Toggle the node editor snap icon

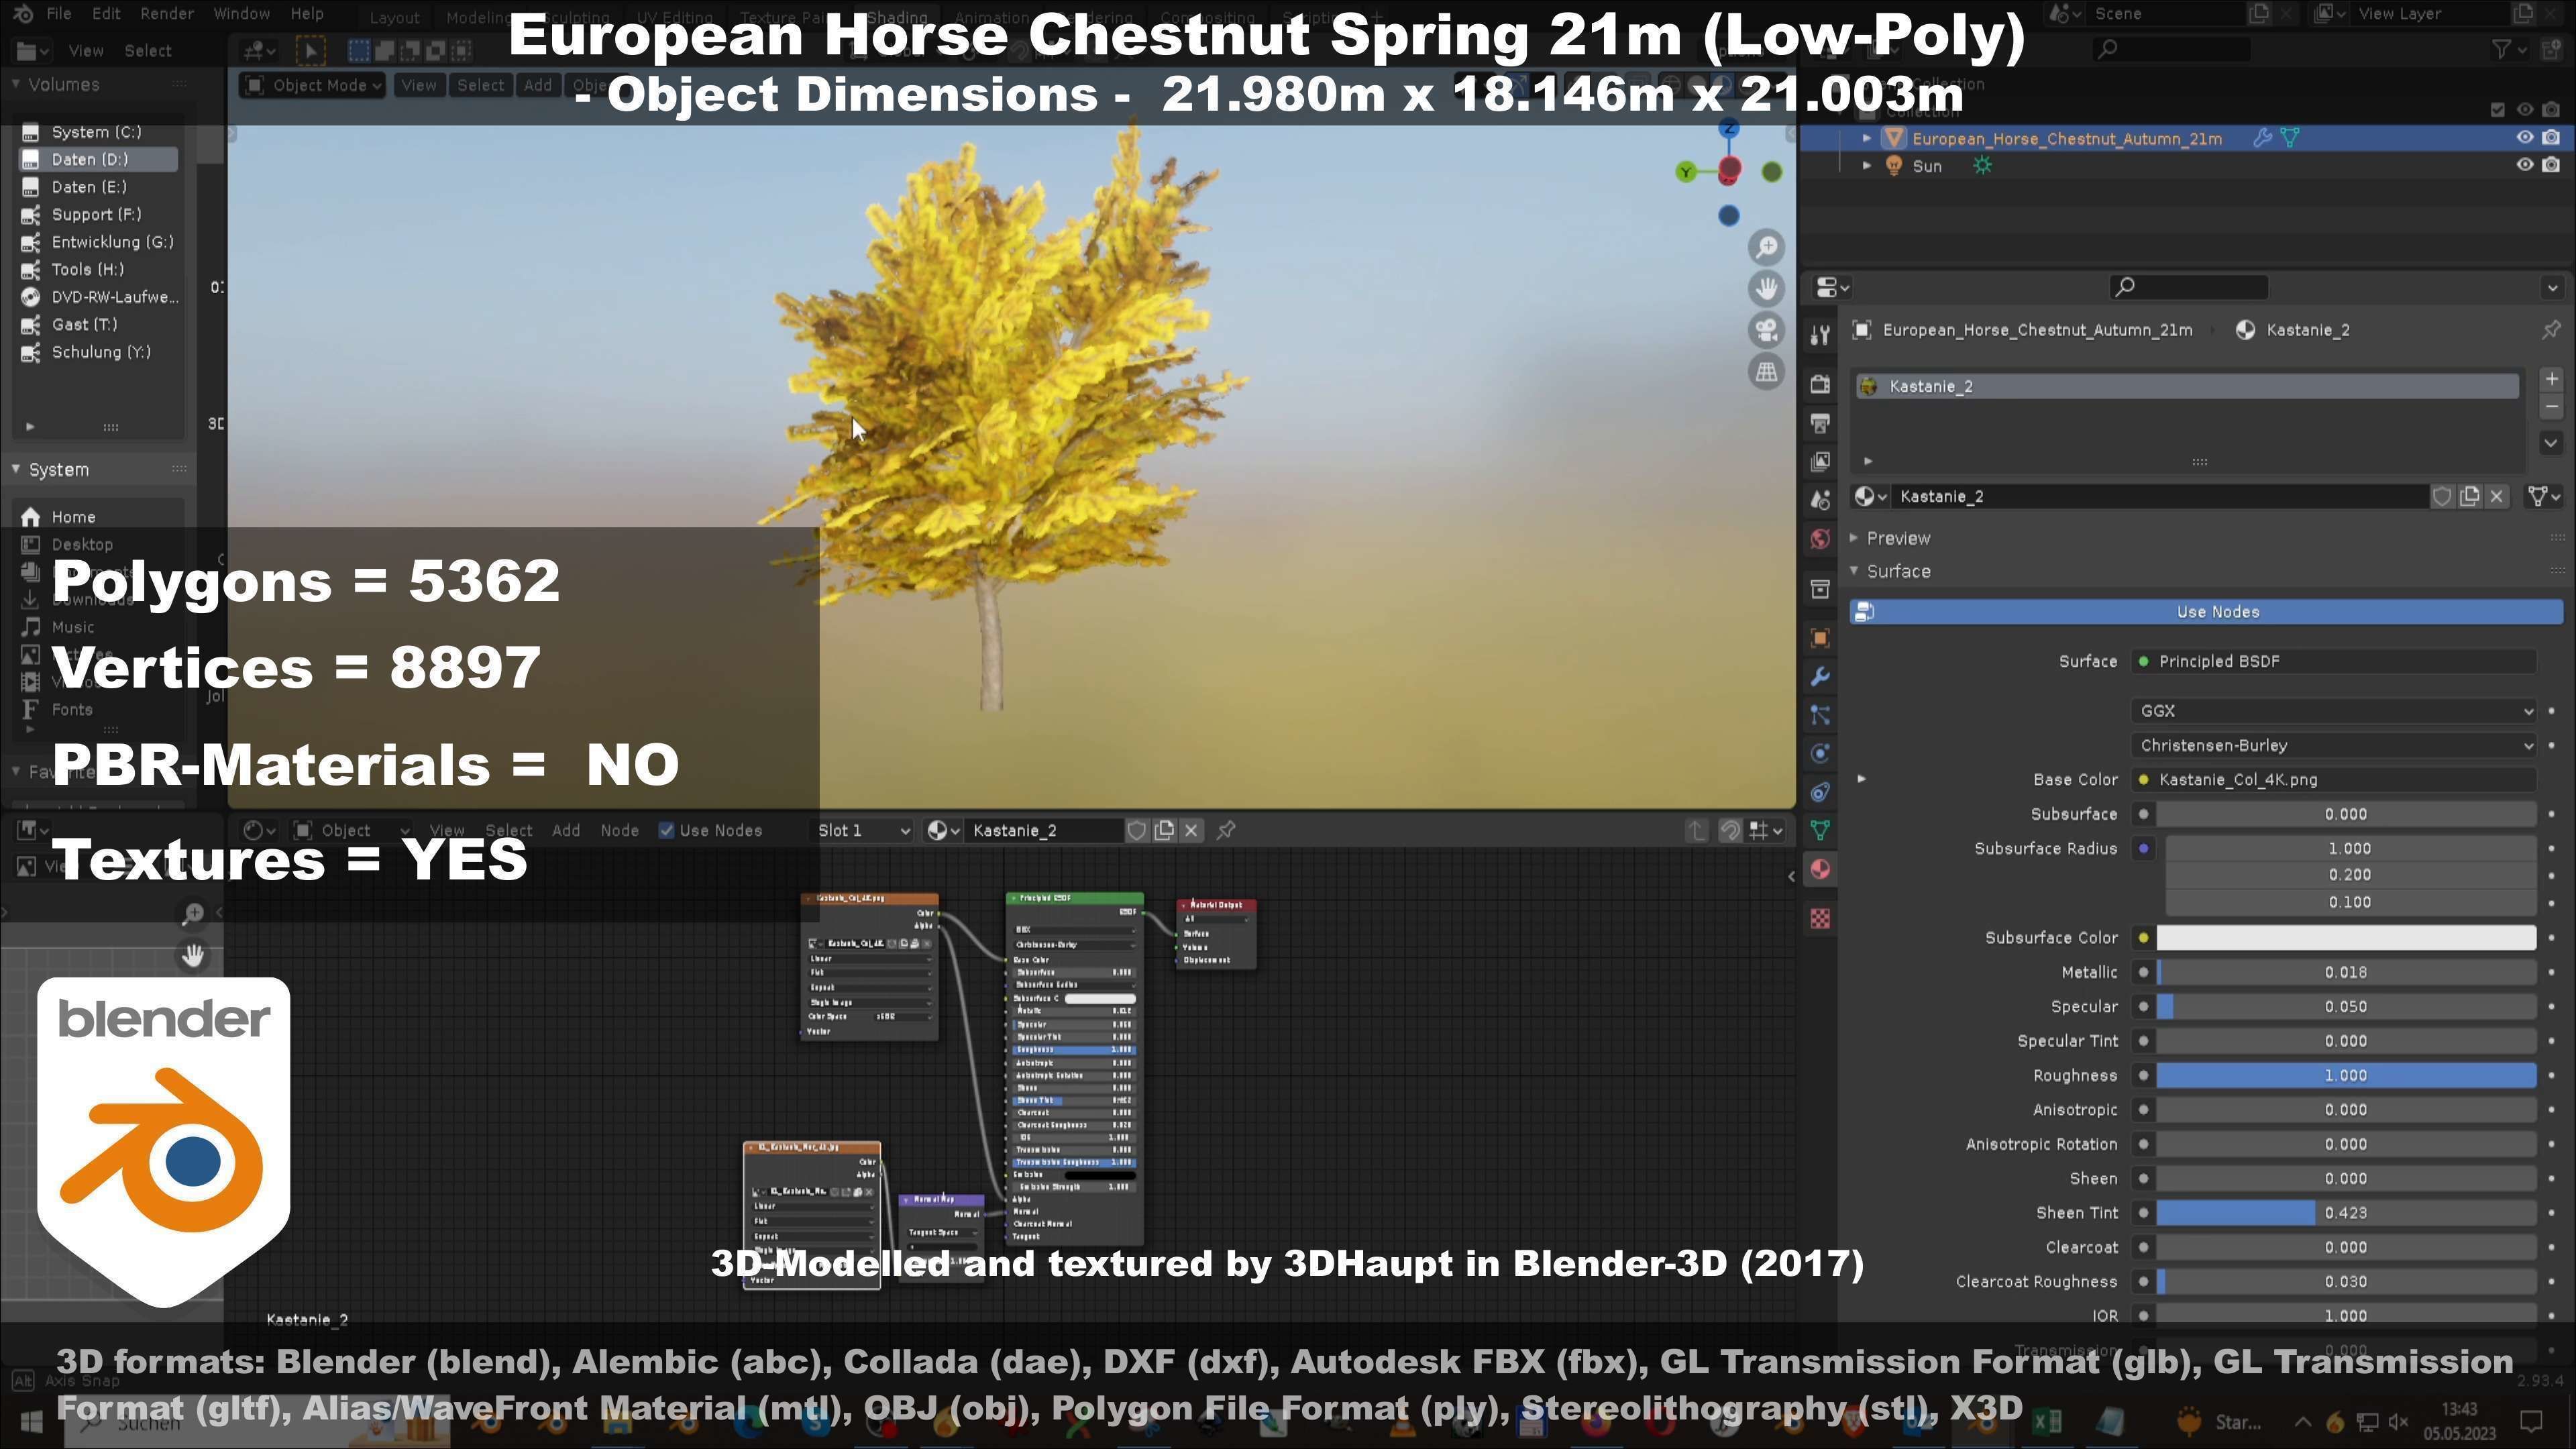coord(1729,830)
